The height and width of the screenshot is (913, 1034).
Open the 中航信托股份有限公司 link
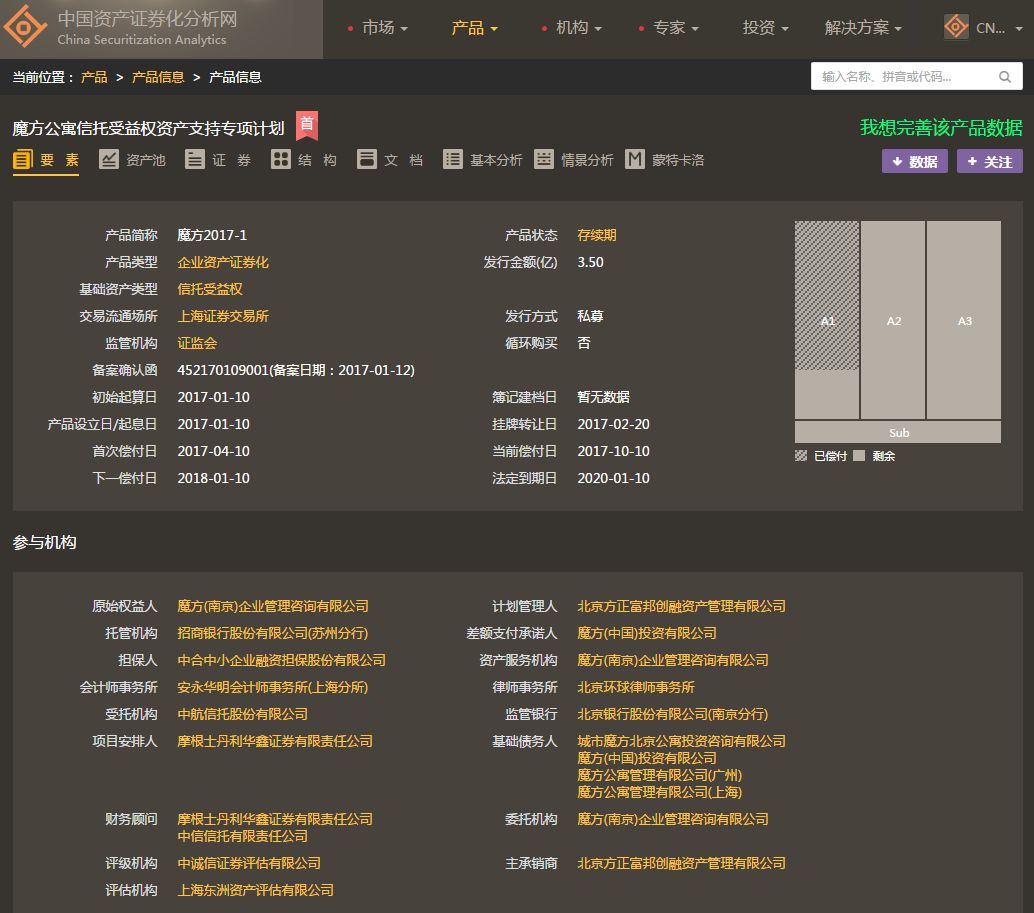pyautogui.click(x=243, y=715)
